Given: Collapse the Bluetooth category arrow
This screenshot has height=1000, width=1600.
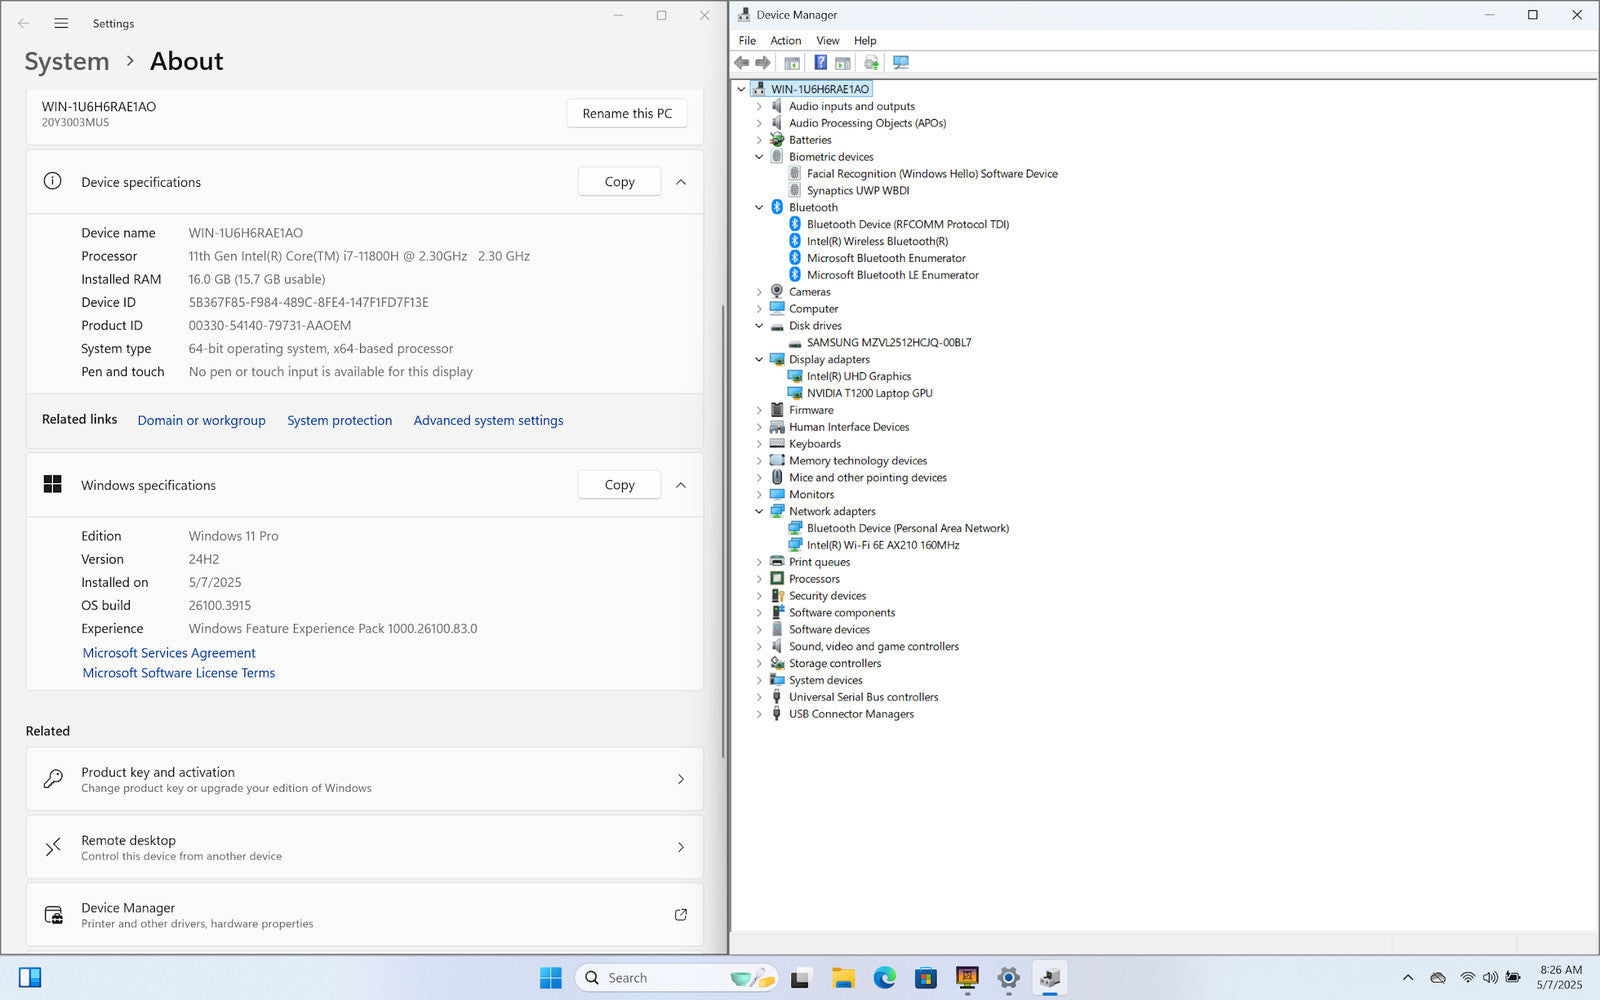Looking at the screenshot, I should [x=759, y=207].
